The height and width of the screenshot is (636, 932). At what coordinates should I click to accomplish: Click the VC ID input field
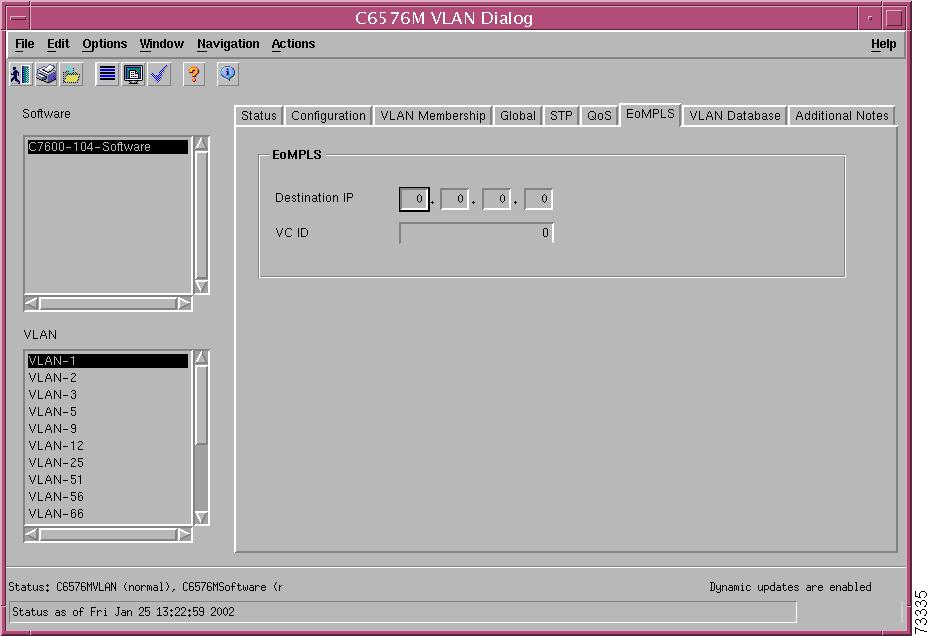[x=476, y=233]
